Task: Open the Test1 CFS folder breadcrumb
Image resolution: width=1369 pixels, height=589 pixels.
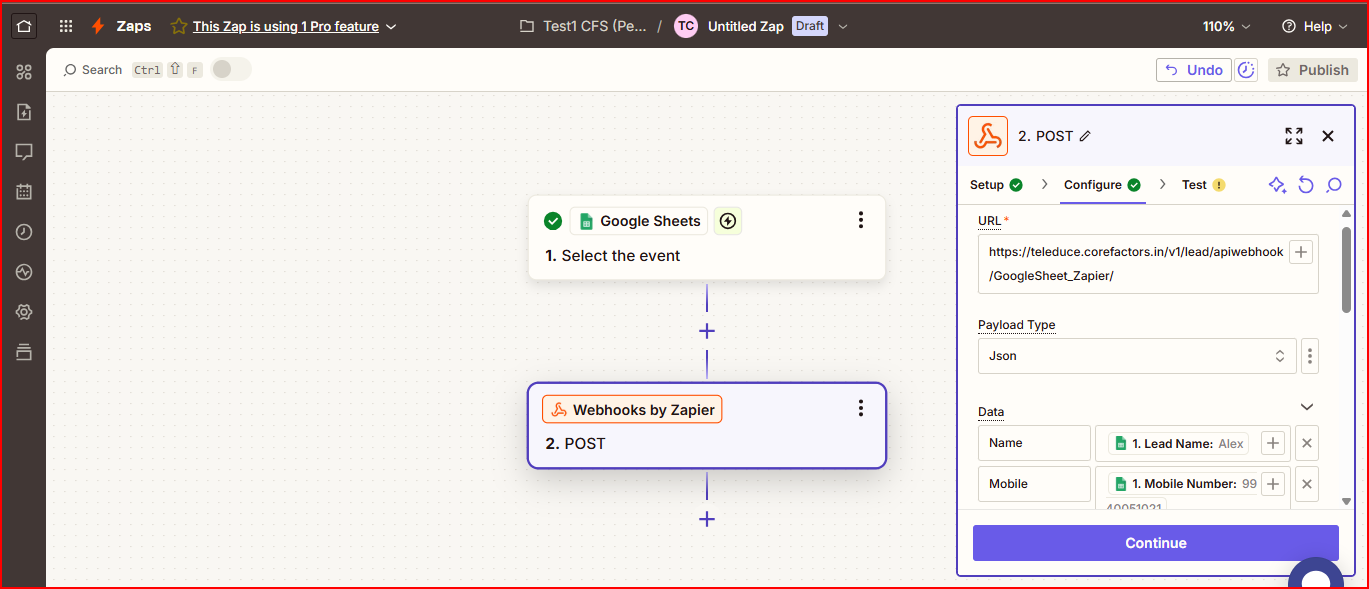Action: pyautogui.click(x=584, y=27)
